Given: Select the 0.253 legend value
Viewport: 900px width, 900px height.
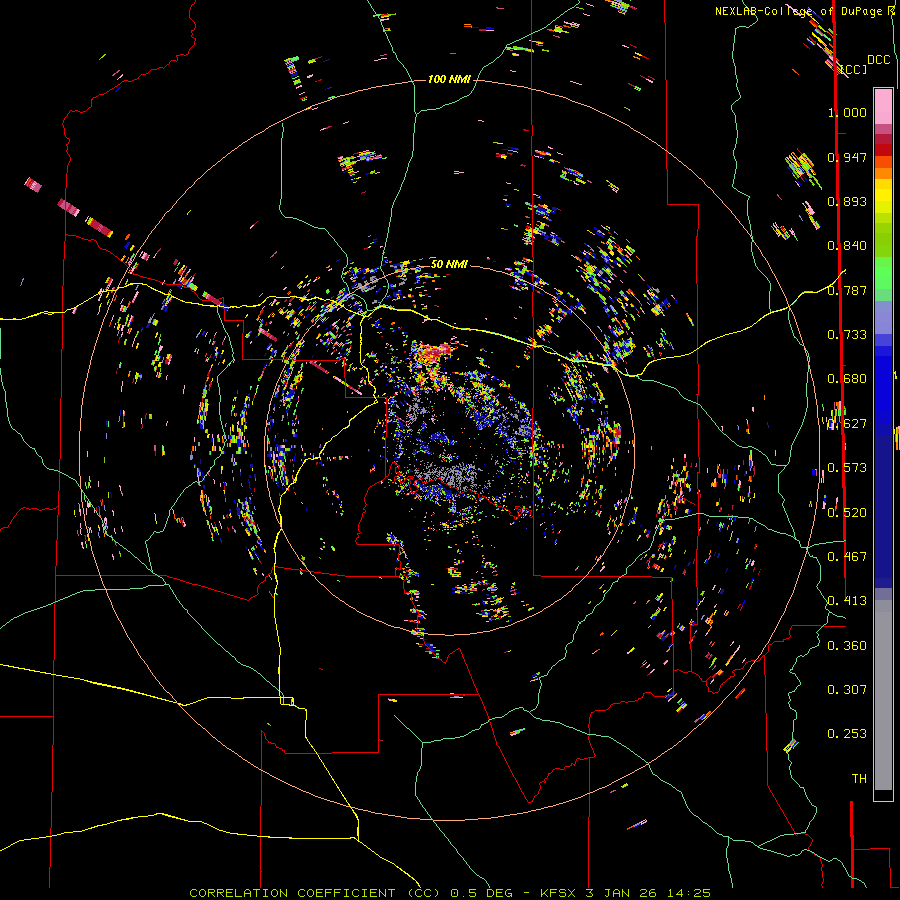Looking at the screenshot, I should 847,734.
